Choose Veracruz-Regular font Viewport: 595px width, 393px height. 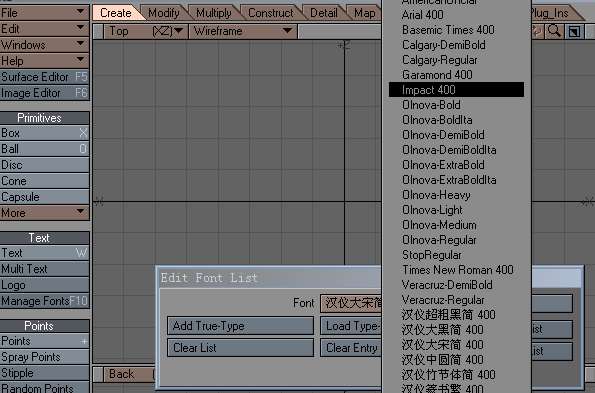(x=456, y=299)
